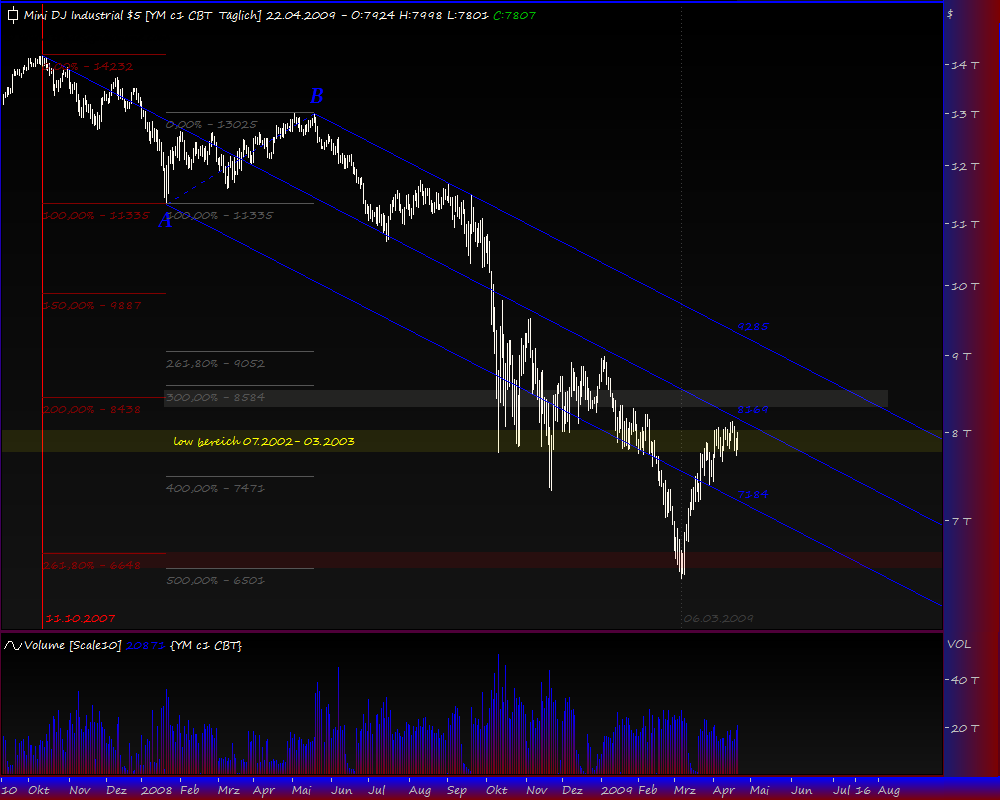This screenshot has width=1000, height=800.
Task: Click the gray label "100,00% - 11335"
Action: pyautogui.click(x=220, y=216)
